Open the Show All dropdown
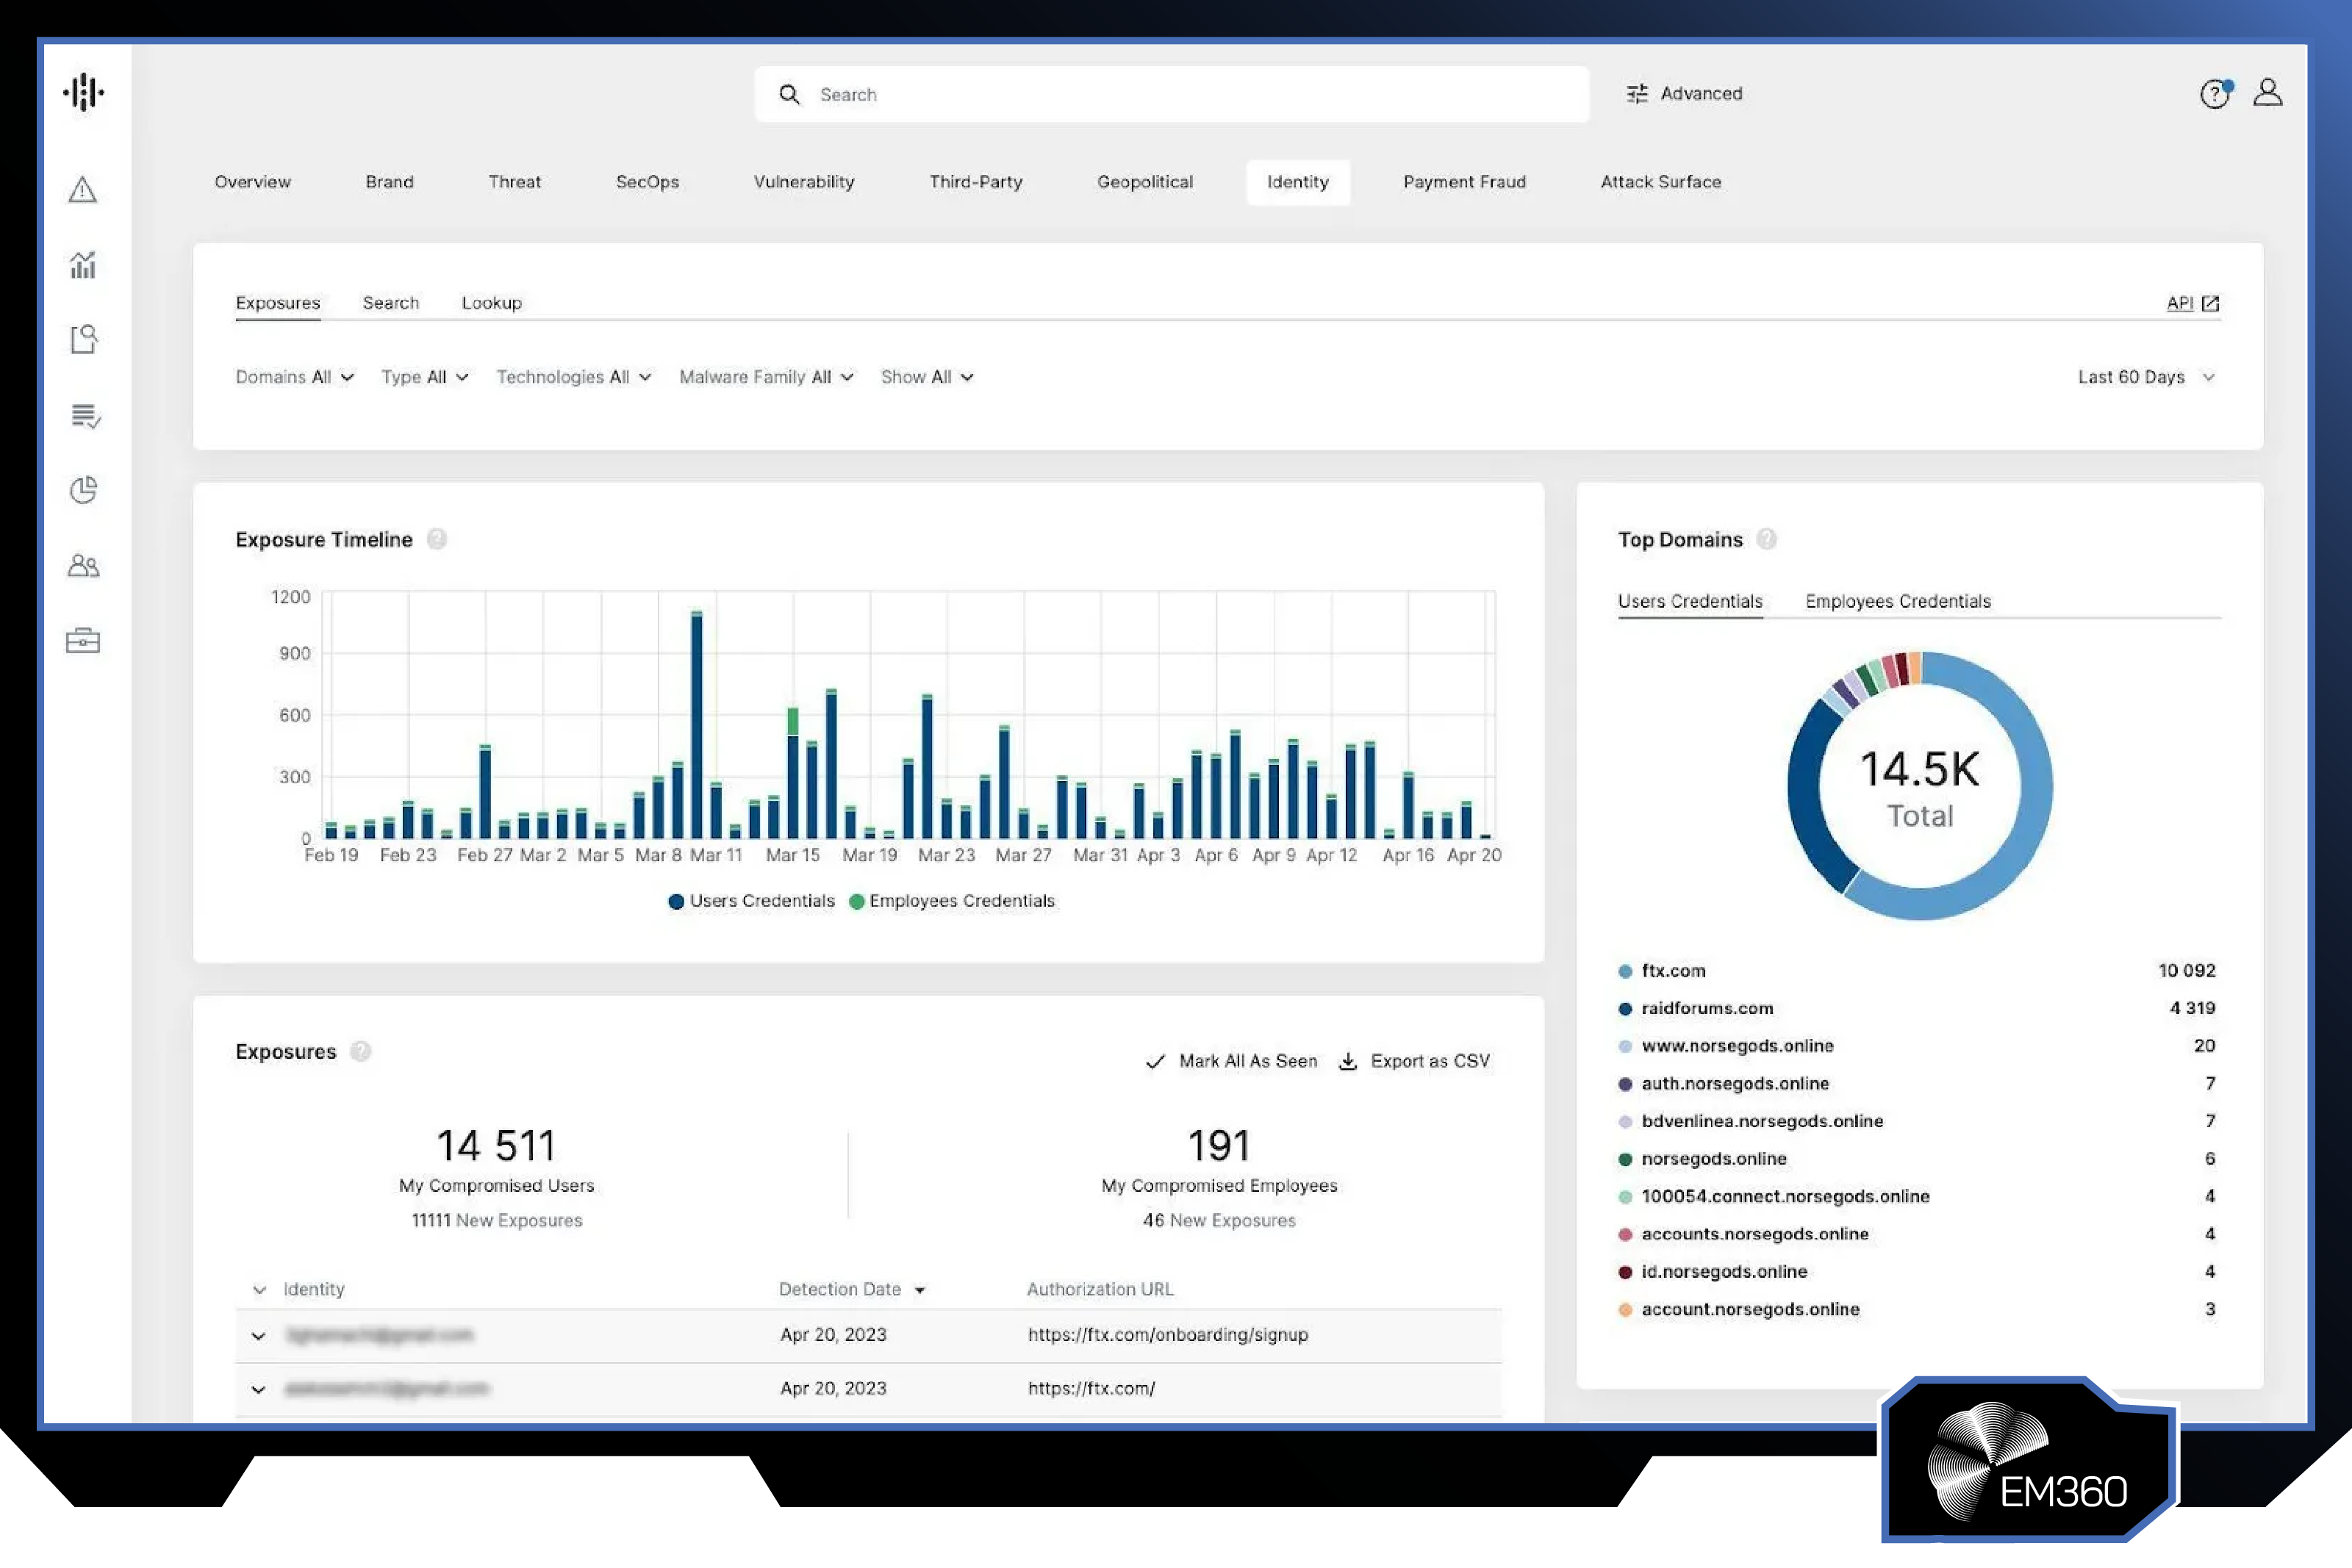 click(x=927, y=377)
